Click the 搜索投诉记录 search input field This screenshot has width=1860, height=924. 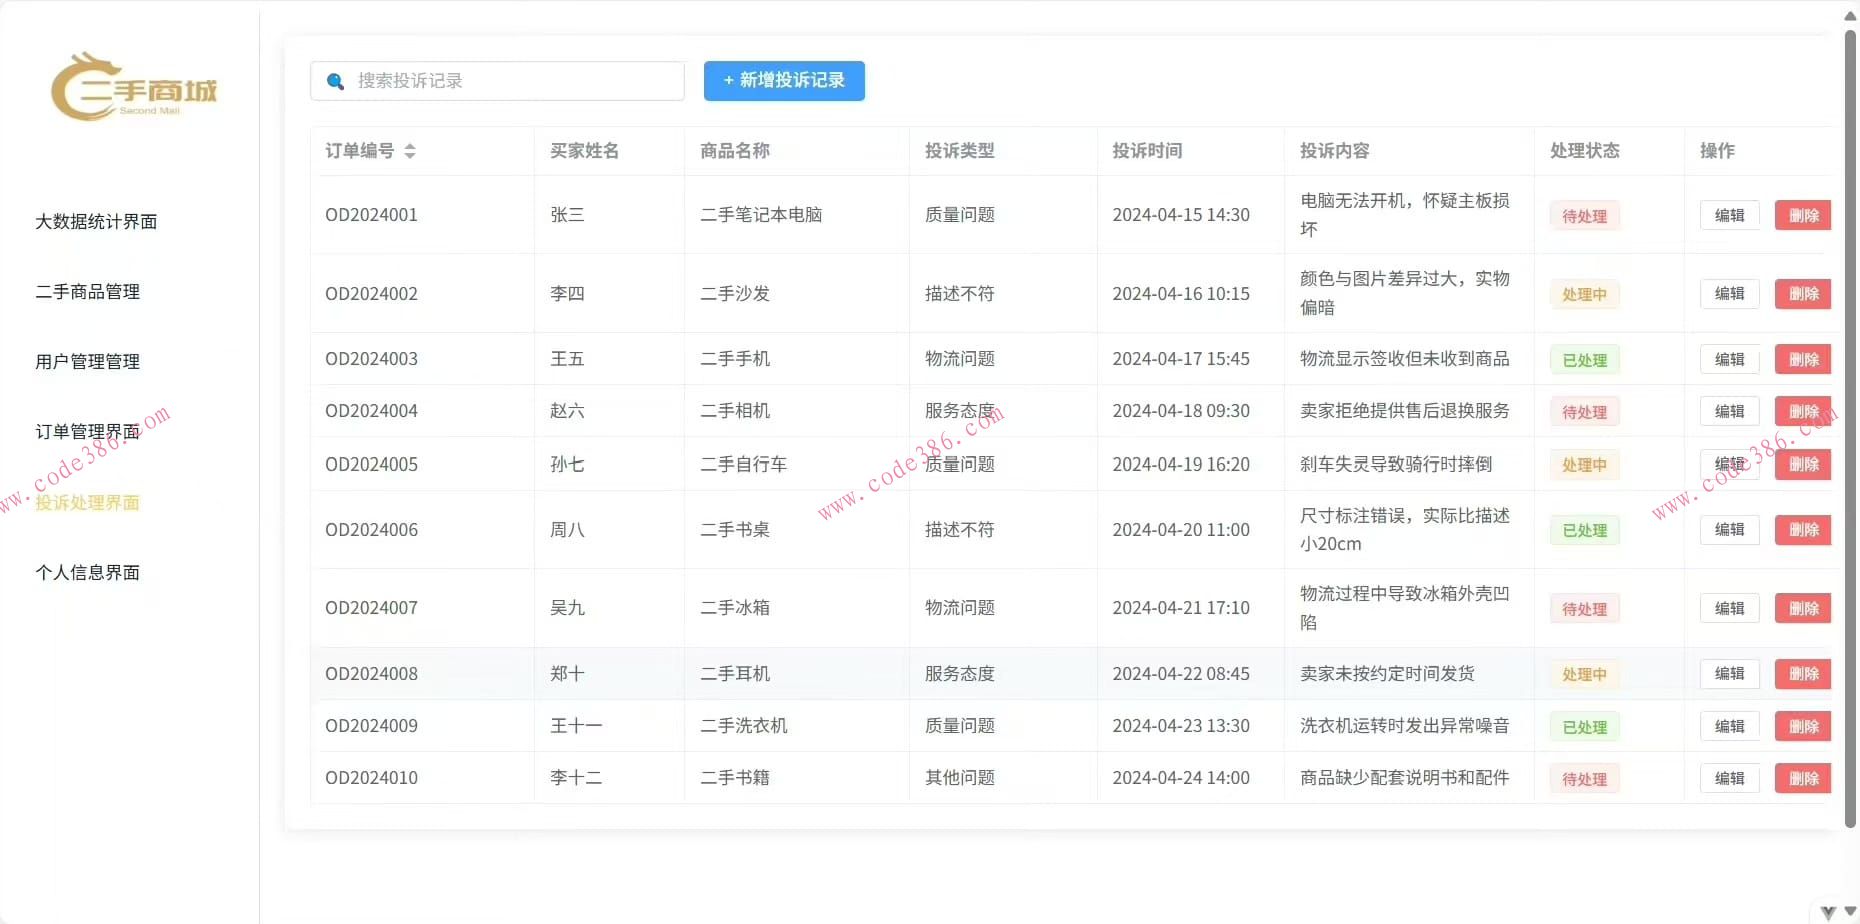click(500, 81)
